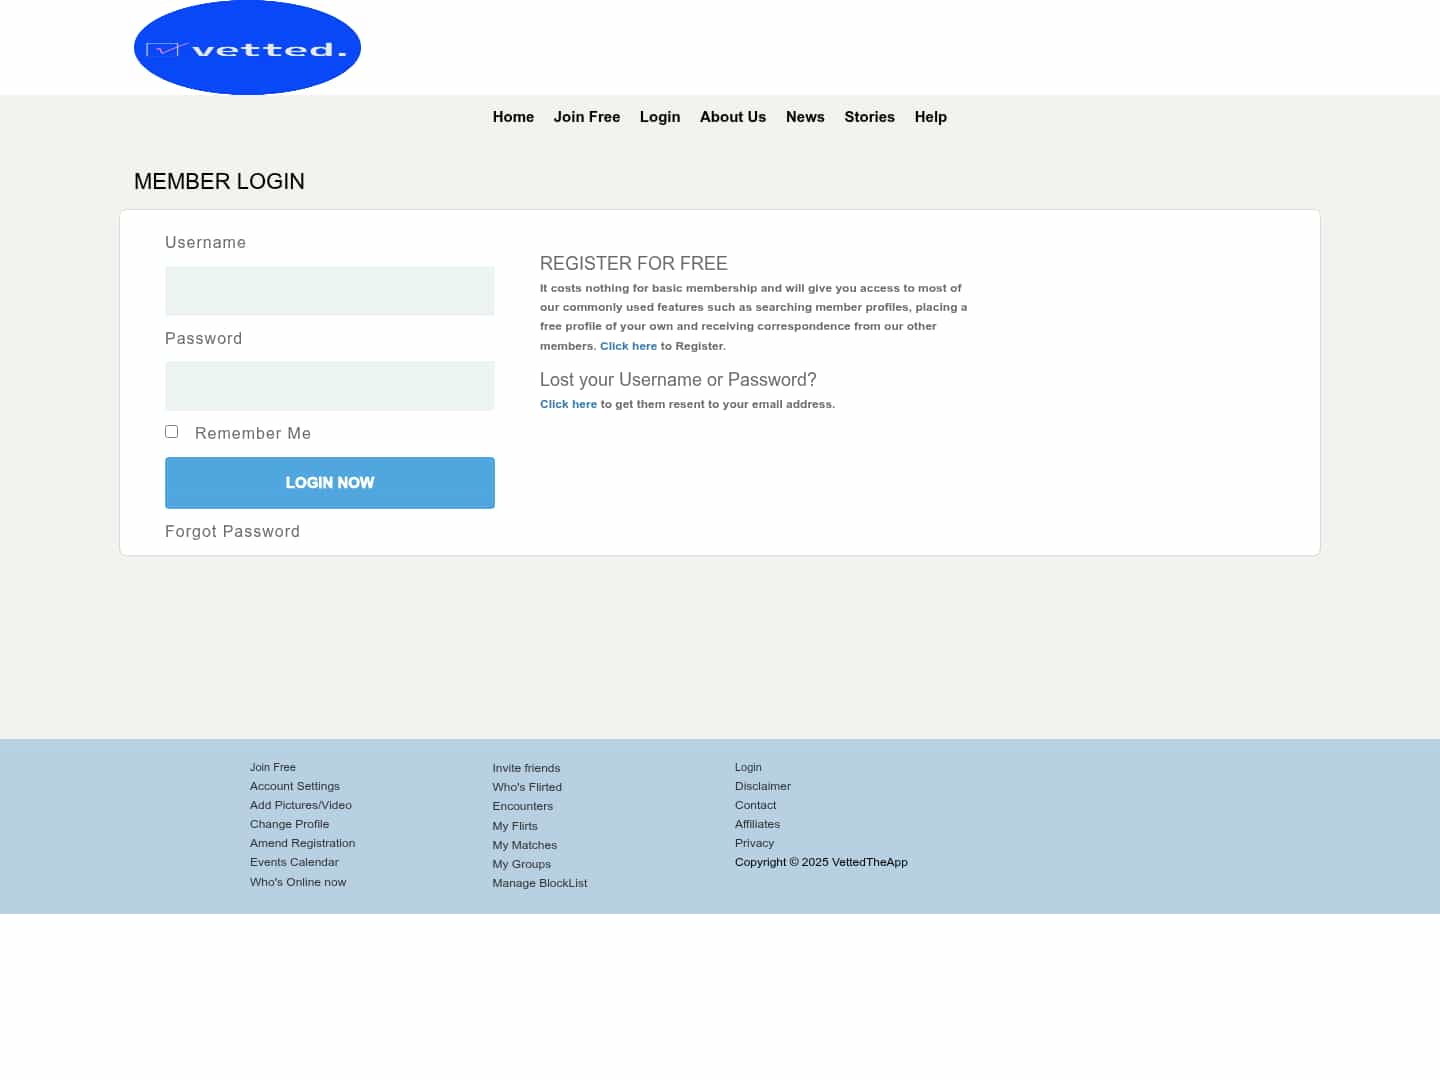This screenshot has width=1440, height=1080.
Task: Select the About Us menu item
Action: [x=733, y=117]
